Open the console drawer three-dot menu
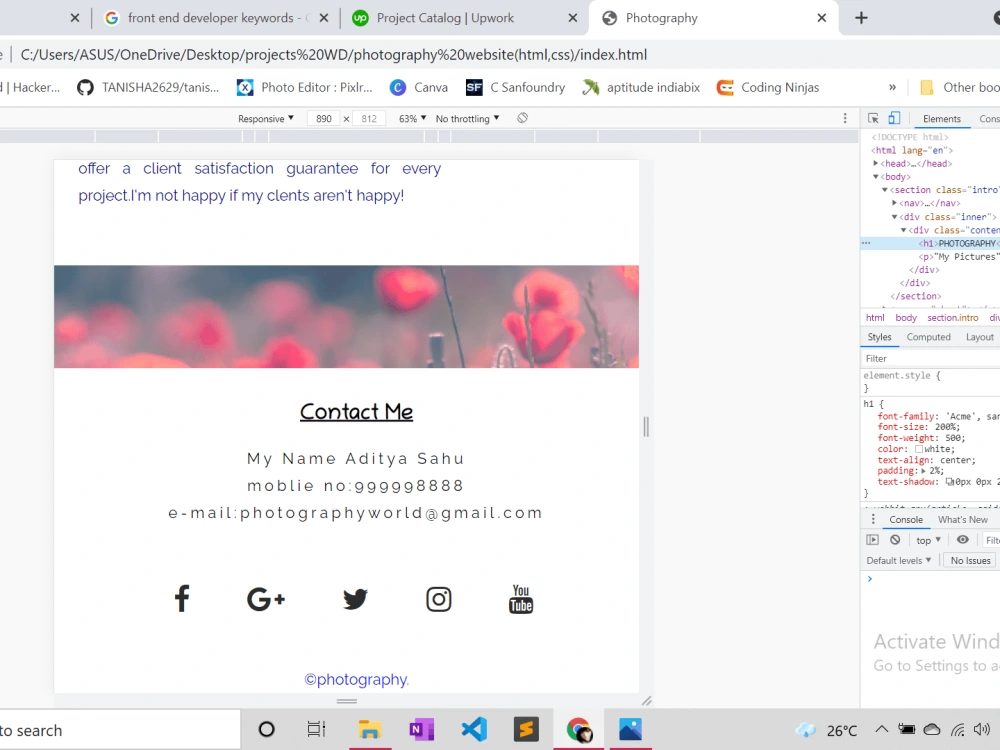1000x750 pixels. tap(873, 519)
